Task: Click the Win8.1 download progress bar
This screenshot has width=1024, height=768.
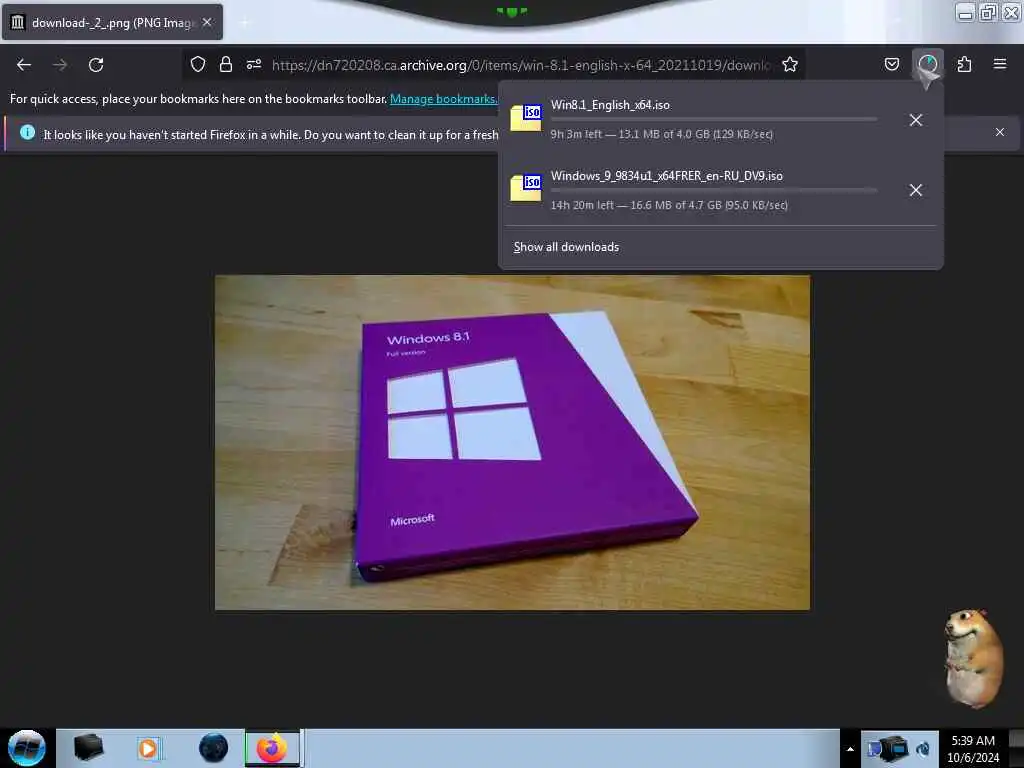Action: (714, 120)
